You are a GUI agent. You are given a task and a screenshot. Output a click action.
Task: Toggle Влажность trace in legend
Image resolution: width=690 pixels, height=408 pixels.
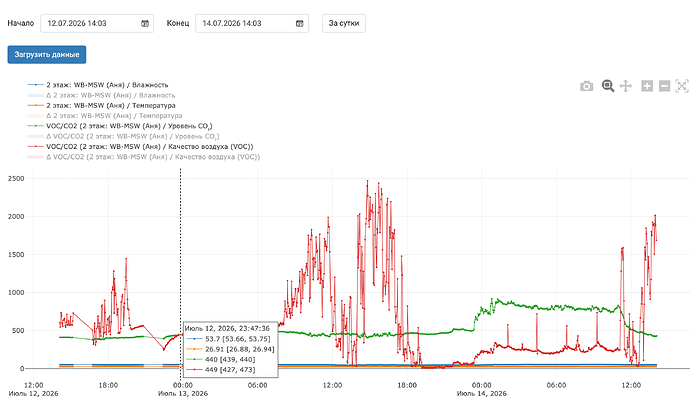tap(98, 85)
